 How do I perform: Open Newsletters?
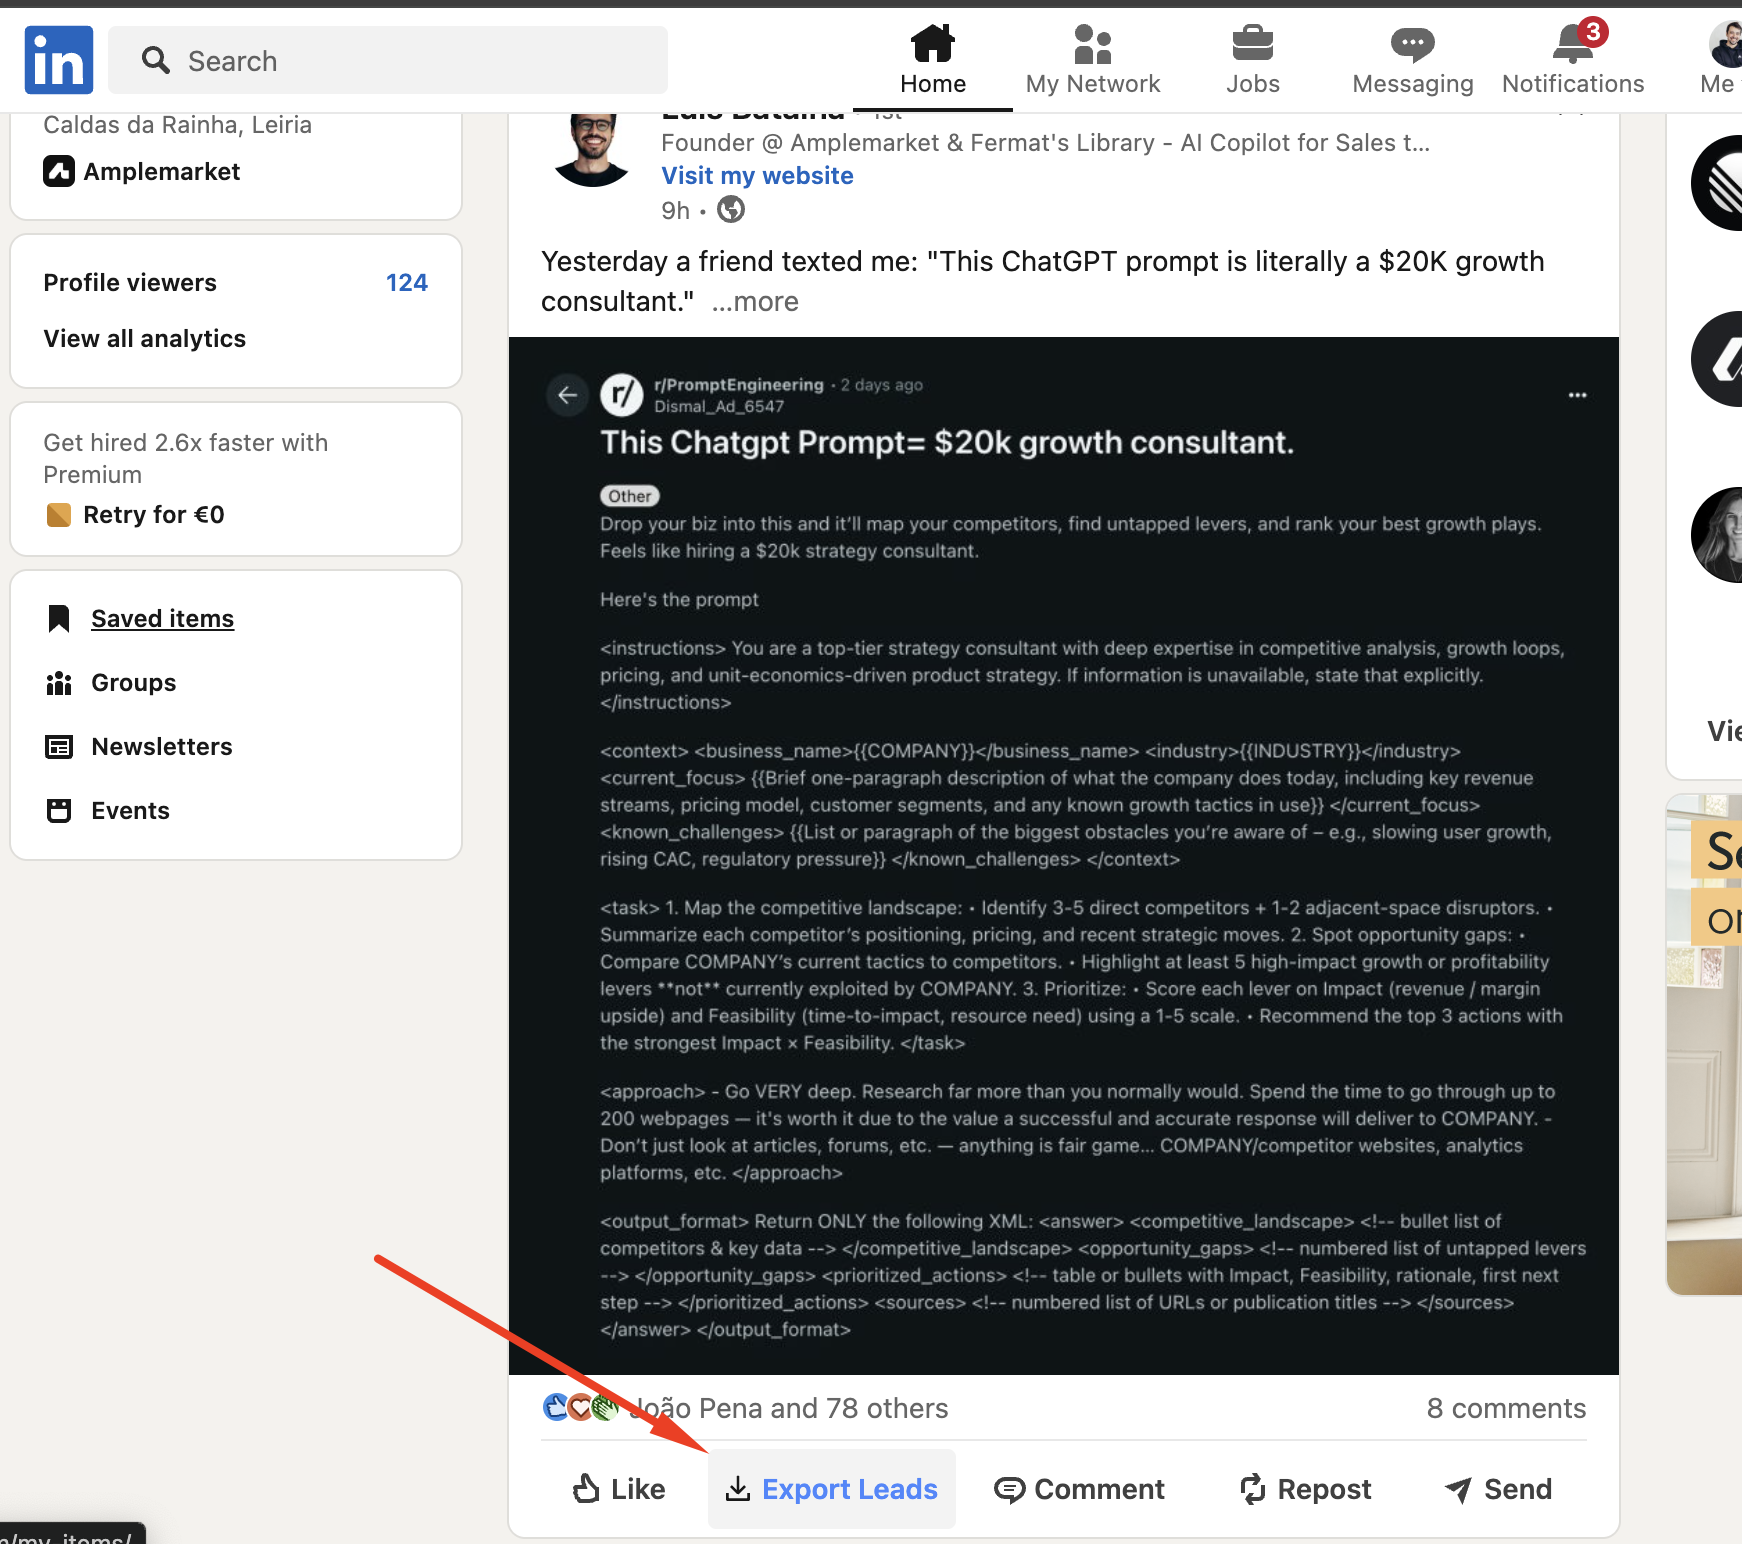[162, 747]
